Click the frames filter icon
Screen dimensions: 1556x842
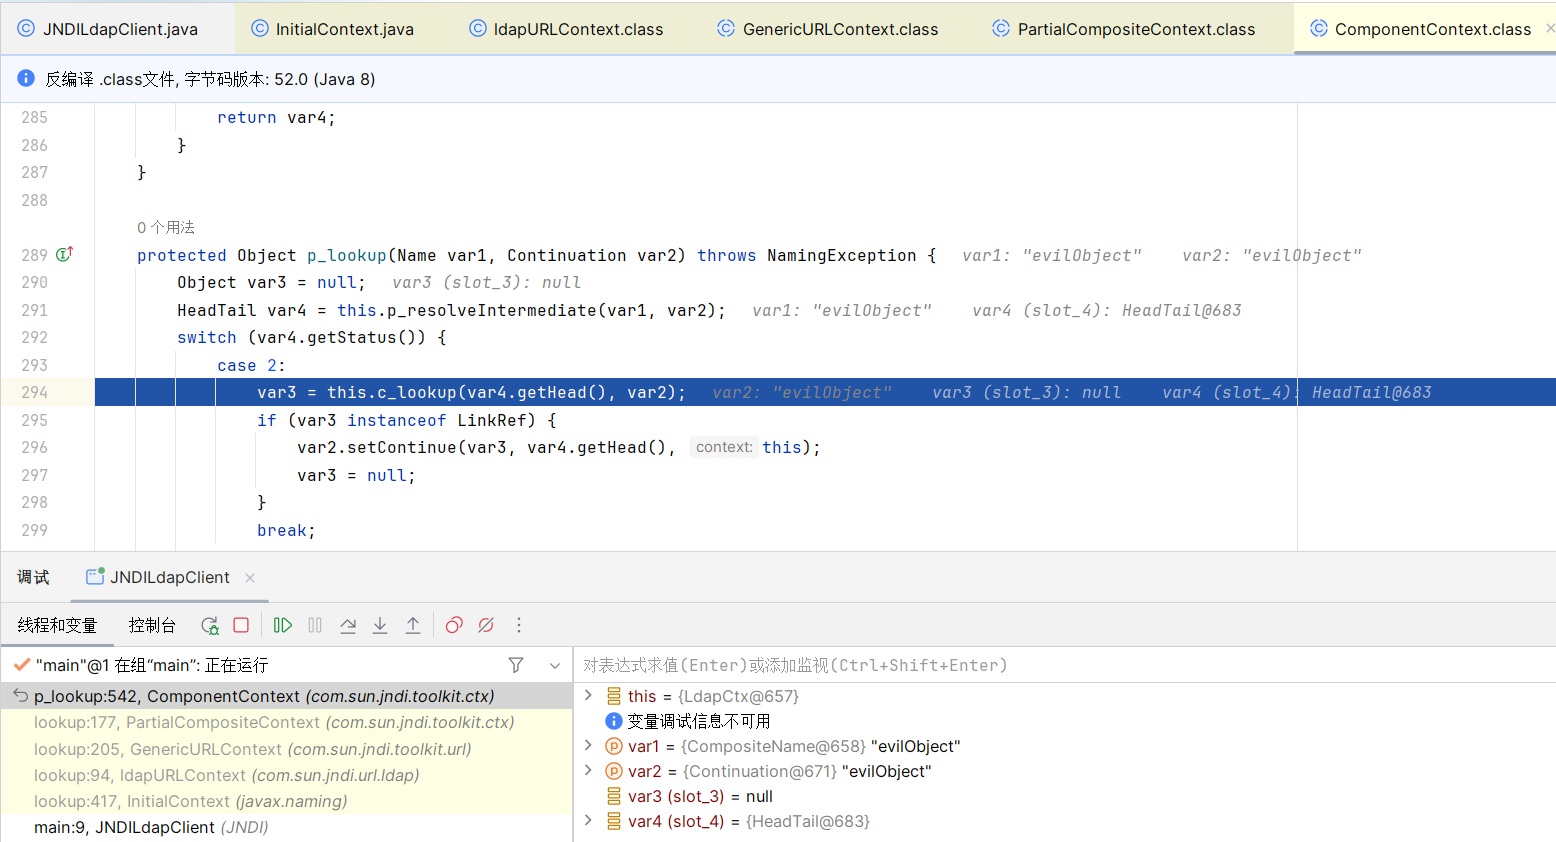[516, 665]
